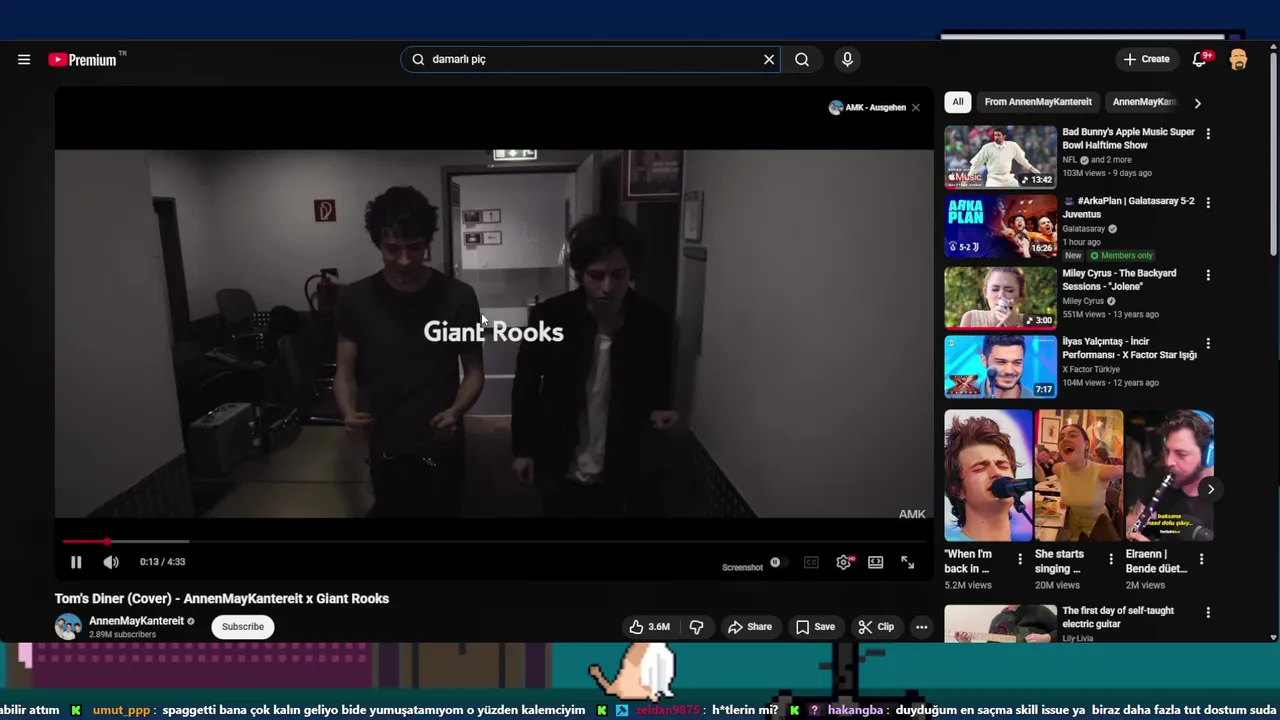
Task: Open options for self-taught guitar video
Action: [x=1208, y=612]
